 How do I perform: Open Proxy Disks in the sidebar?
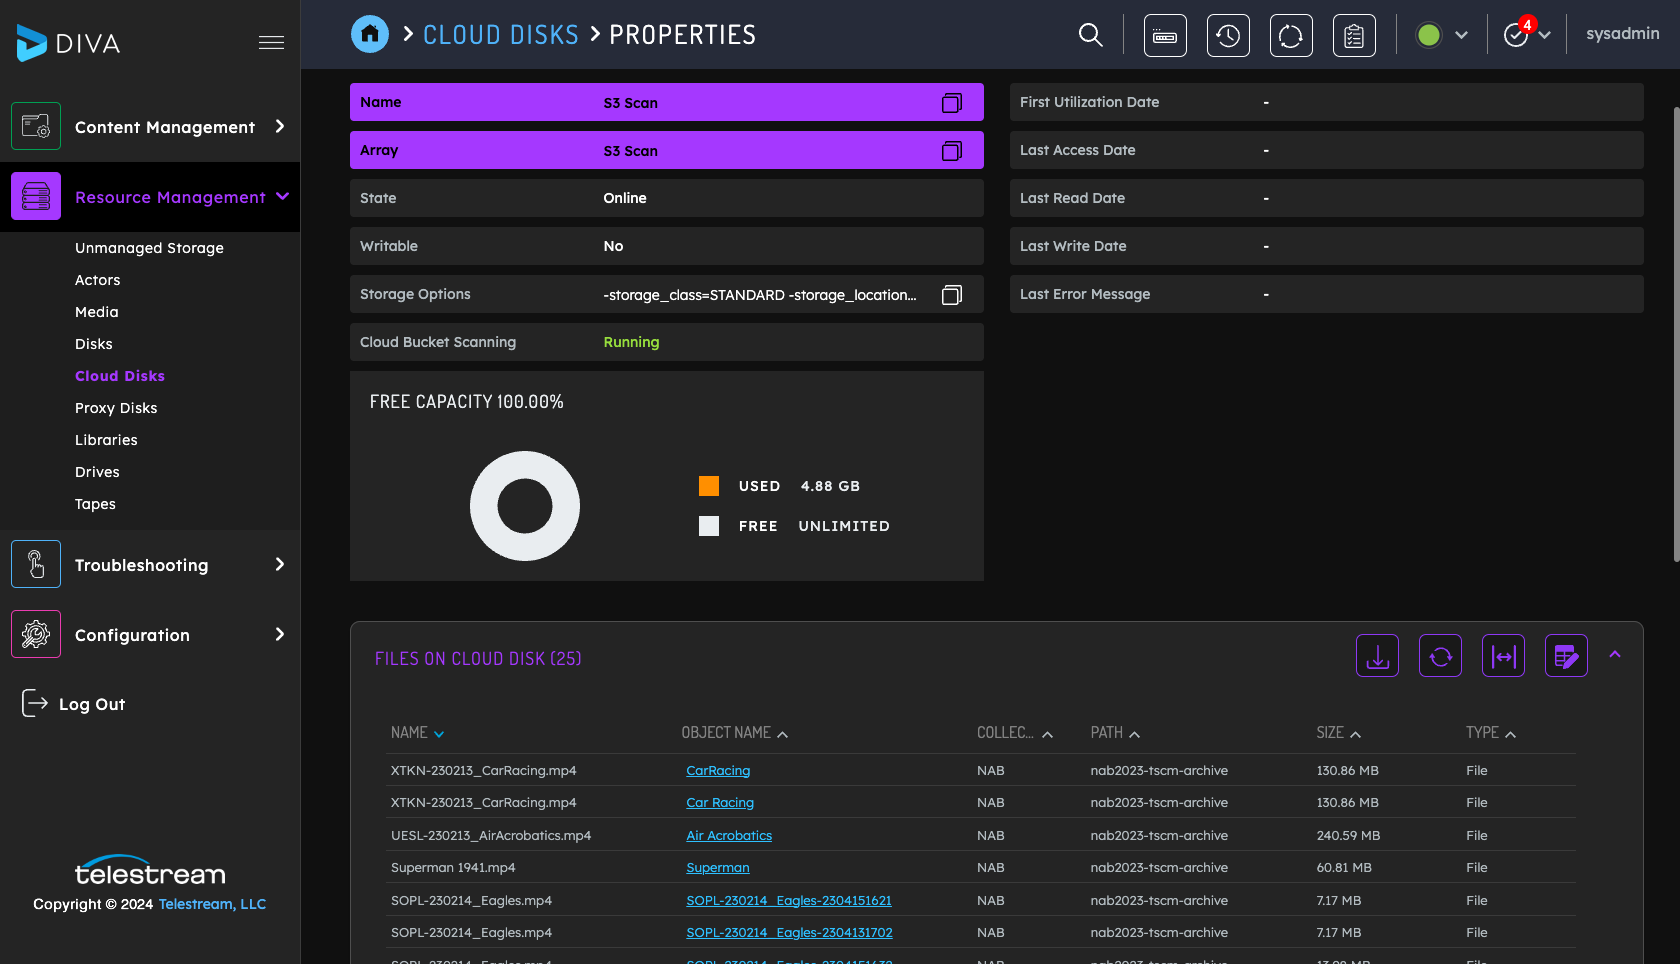coord(116,408)
